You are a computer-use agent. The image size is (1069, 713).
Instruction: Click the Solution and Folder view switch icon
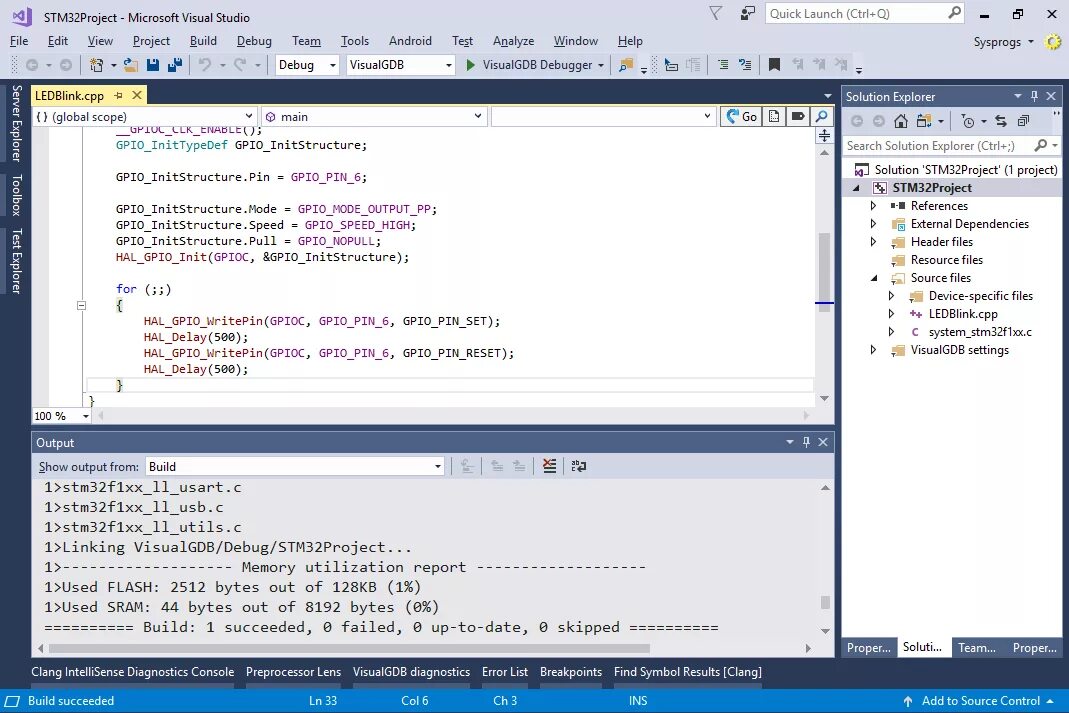click(x=924, y=121)
